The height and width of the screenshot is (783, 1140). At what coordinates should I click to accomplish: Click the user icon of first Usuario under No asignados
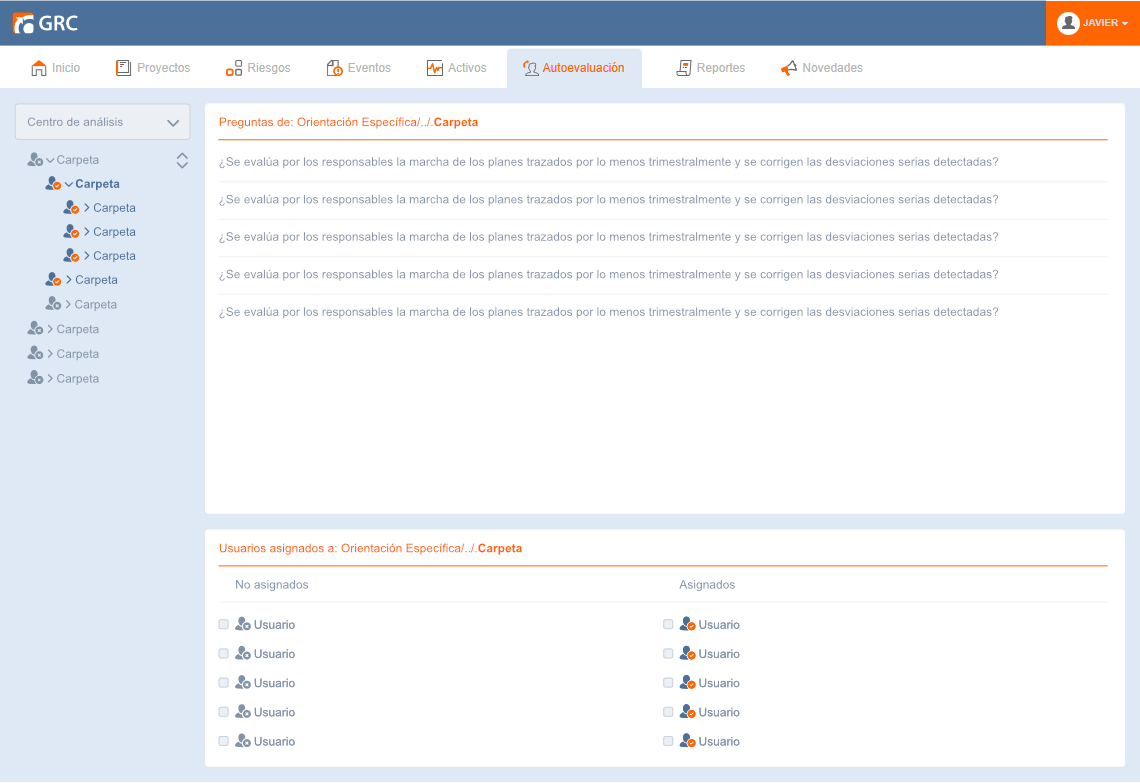coord(243,625)
